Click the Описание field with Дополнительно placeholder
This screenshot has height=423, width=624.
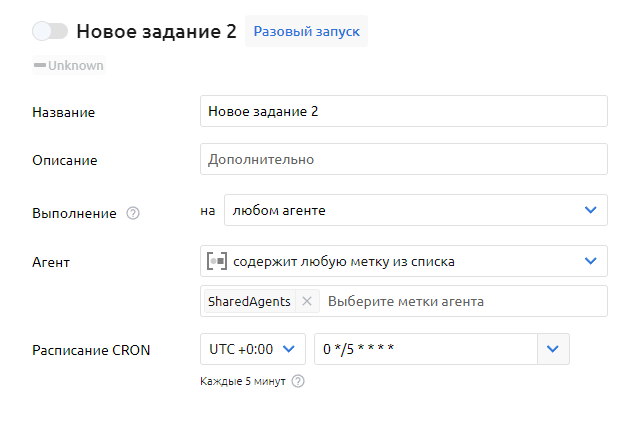(403, 159)
